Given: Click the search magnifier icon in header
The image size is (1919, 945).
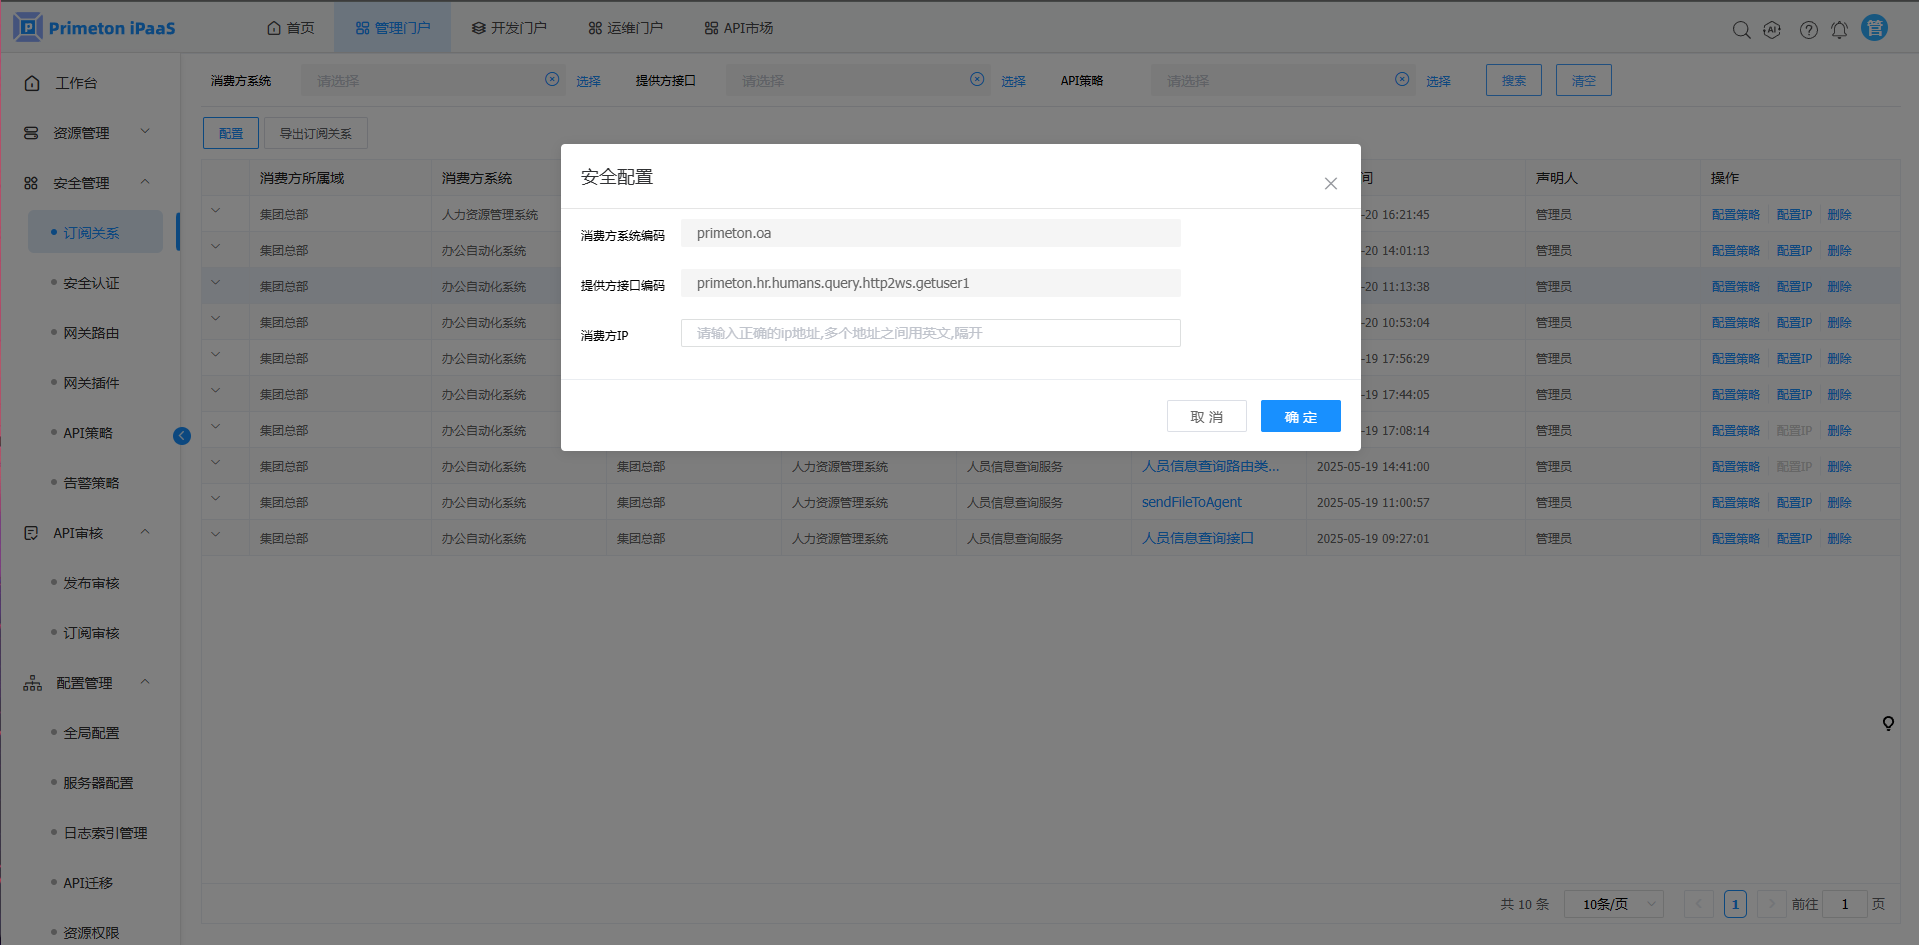Looking at the screenshot, I should [x=1741, y=30].
